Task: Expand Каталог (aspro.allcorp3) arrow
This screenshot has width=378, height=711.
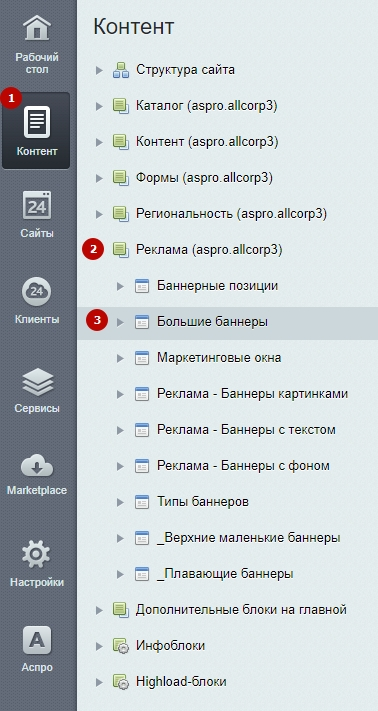Action: [99, 107]
